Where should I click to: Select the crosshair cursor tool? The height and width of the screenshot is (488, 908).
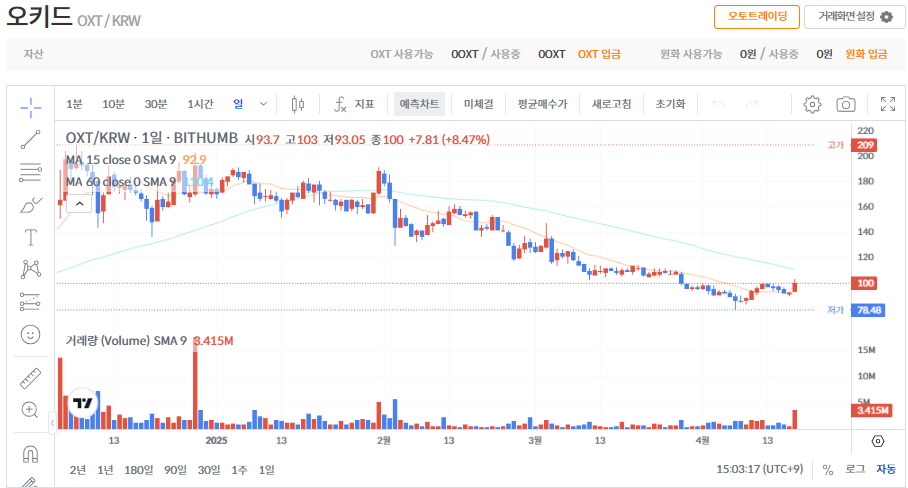click(31, 107)
